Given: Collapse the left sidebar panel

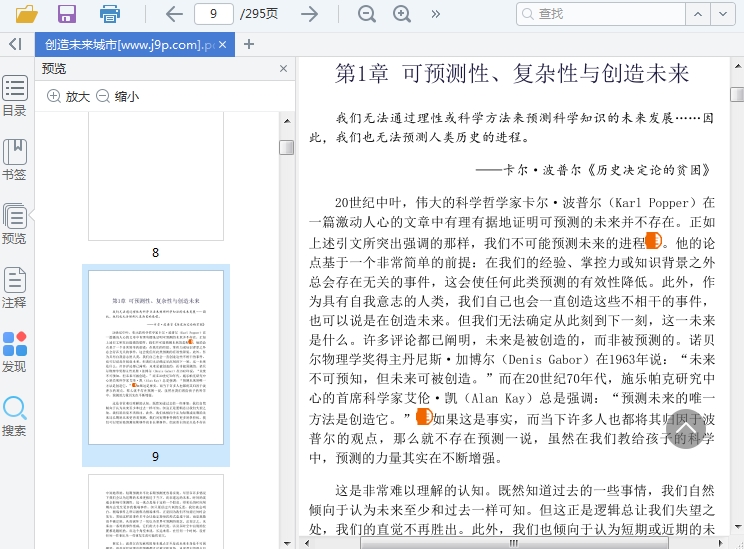Looking at the screenshot, I should coord(14,44).
